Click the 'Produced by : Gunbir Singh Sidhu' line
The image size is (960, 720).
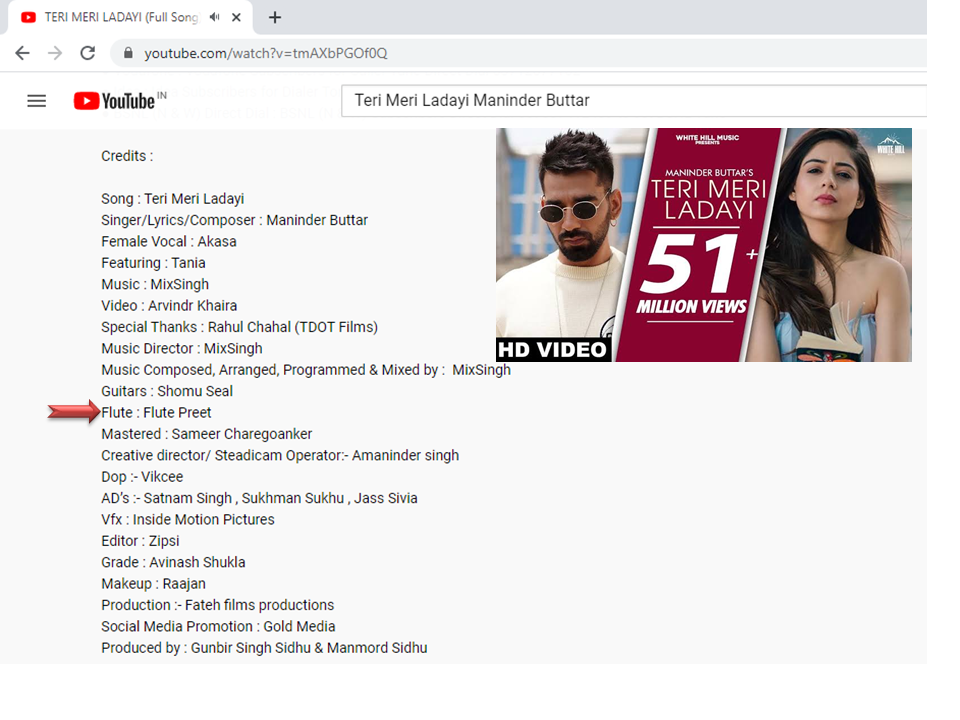(264, 648)
